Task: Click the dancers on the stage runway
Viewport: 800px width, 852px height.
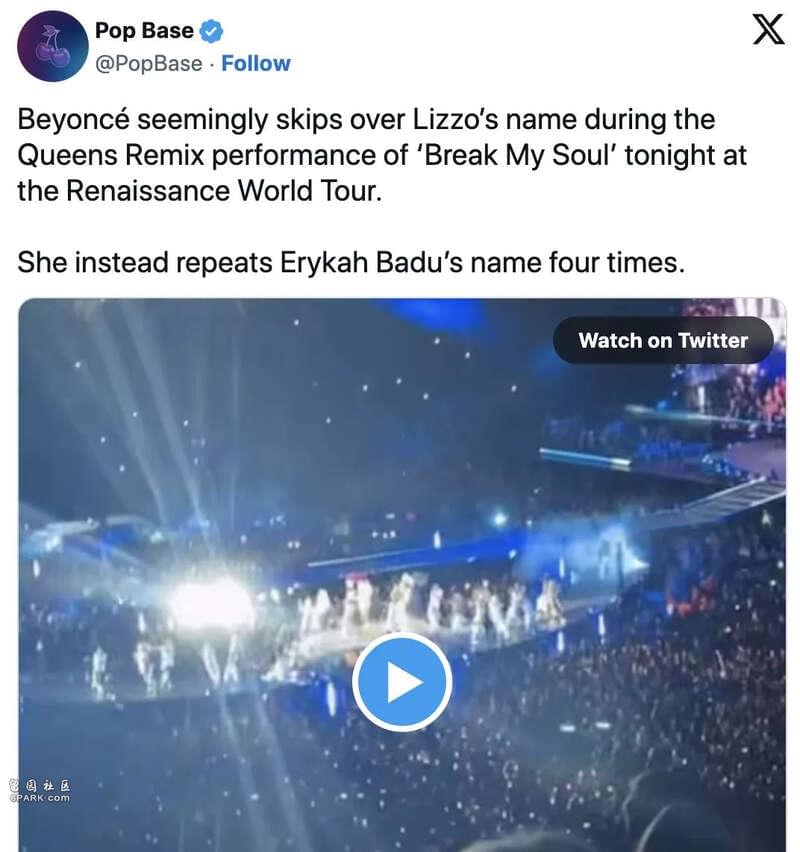Action: point(429,604)
